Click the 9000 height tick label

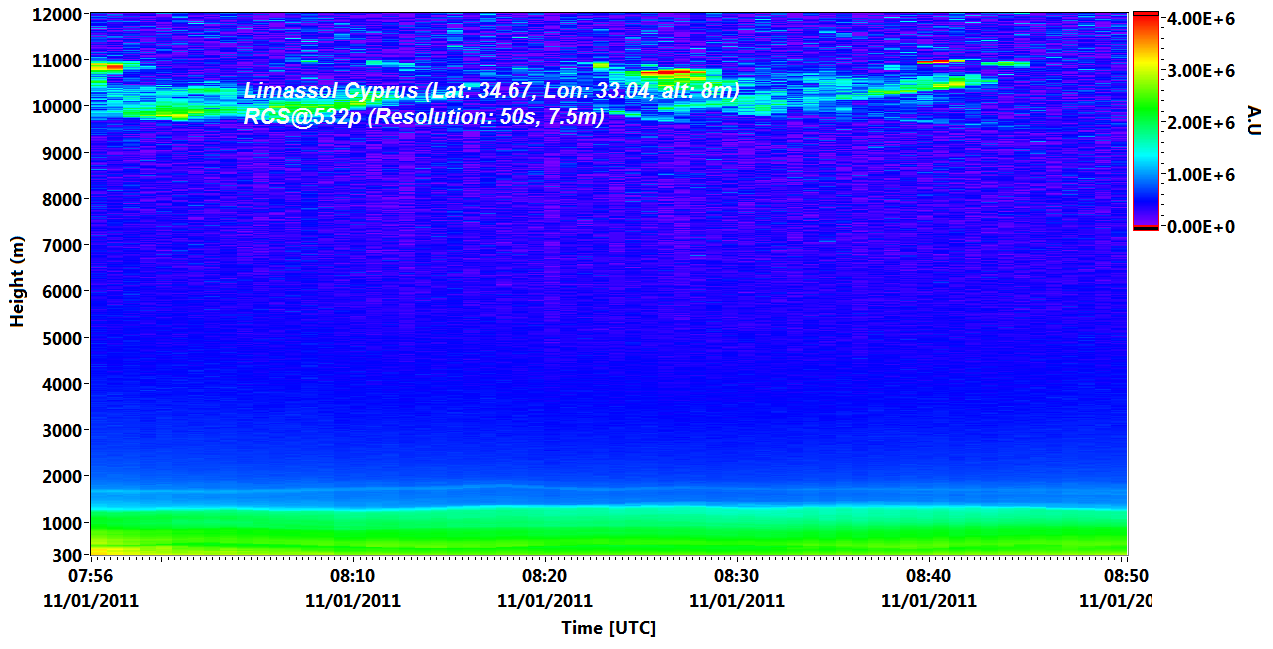(60, 153)
